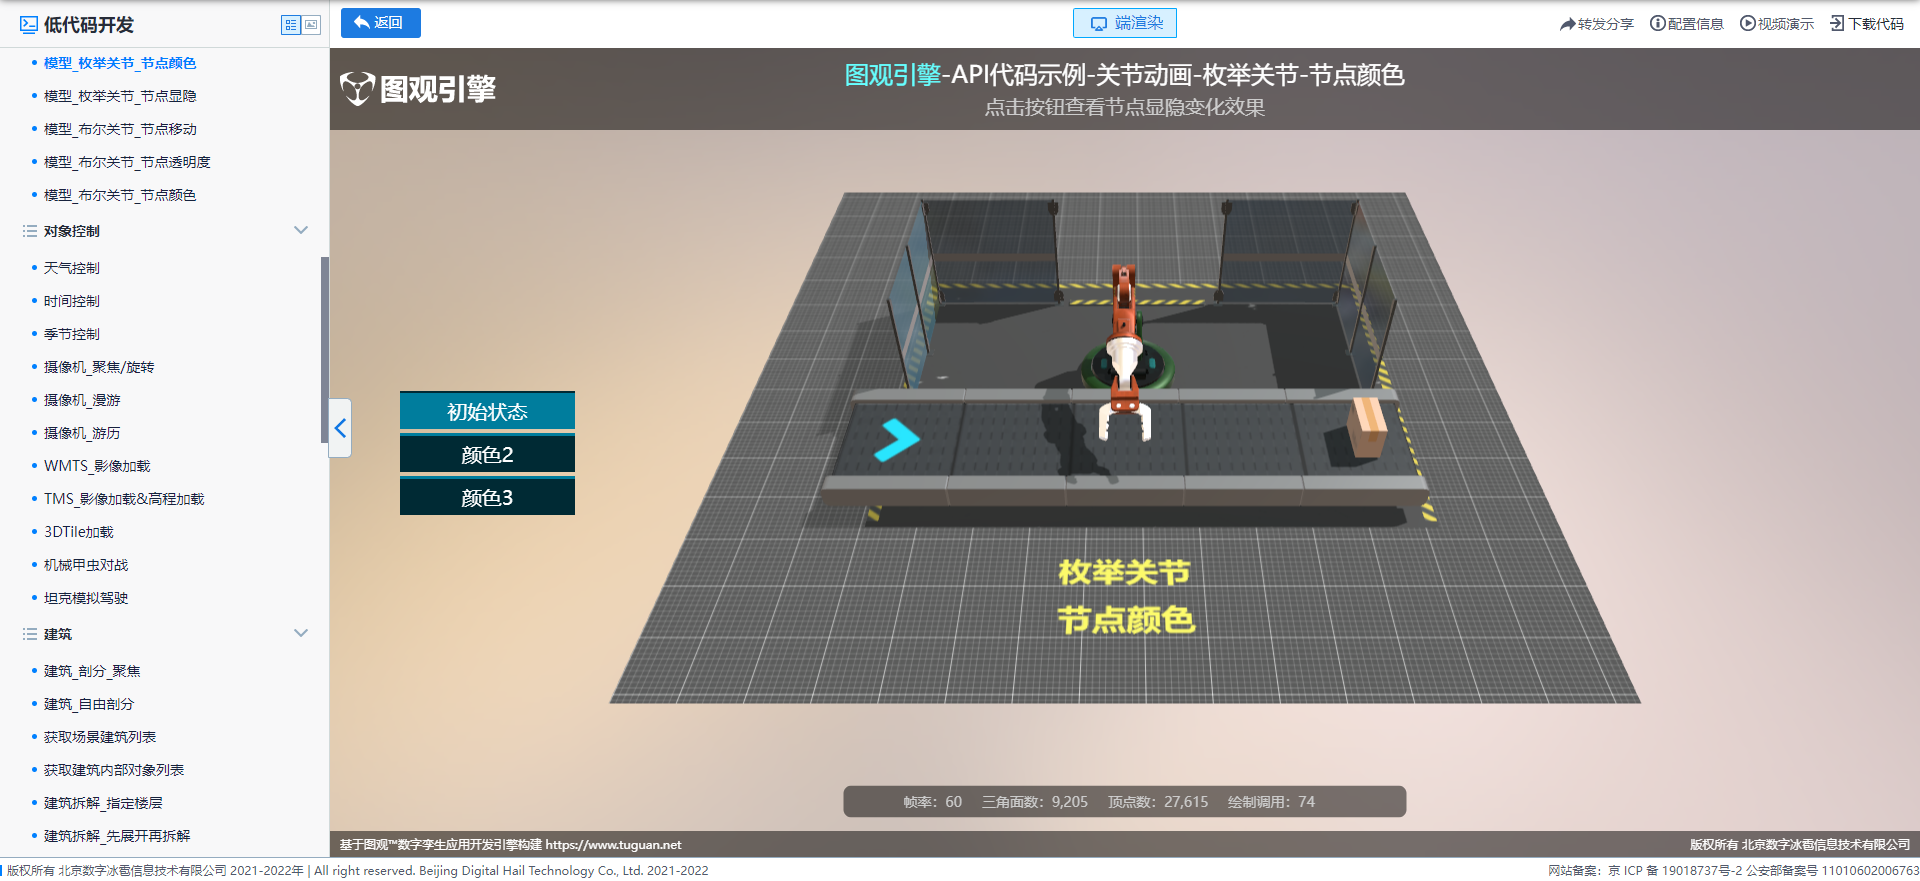Open 模型_布尔关节_节点移动 example

pyautogui.click(x=120, y=129)
